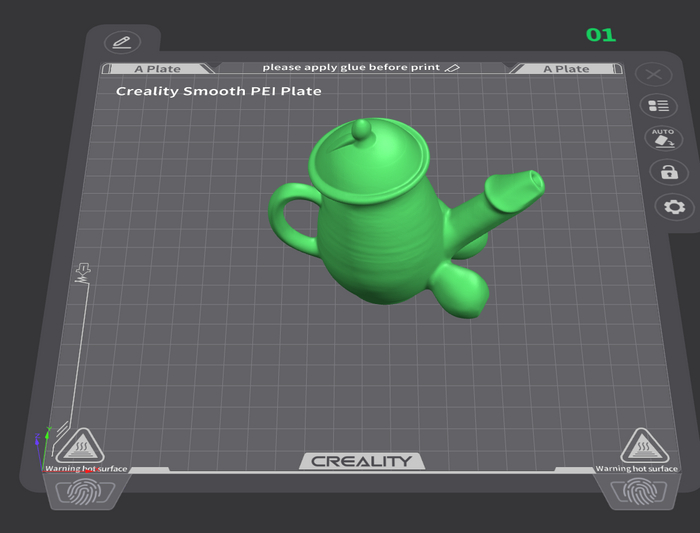Image resolution: width=700 pixels, height=533 pixels.
Task: Click plate number 01
Action: pos(600,35)
